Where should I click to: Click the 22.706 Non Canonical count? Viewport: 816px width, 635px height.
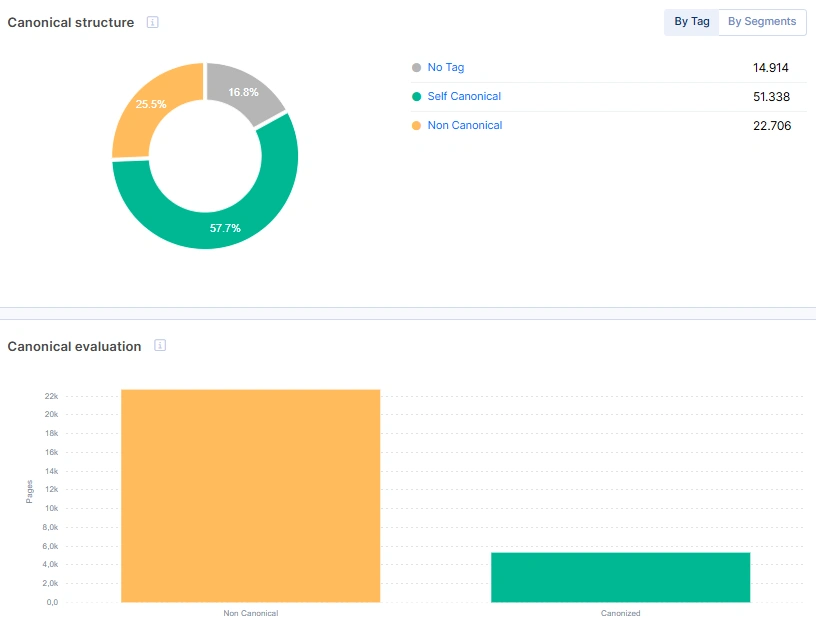[770, 126]
